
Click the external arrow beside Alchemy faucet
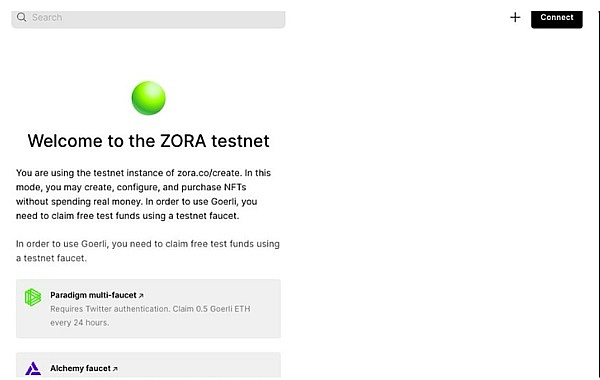(x=115, y=369)
